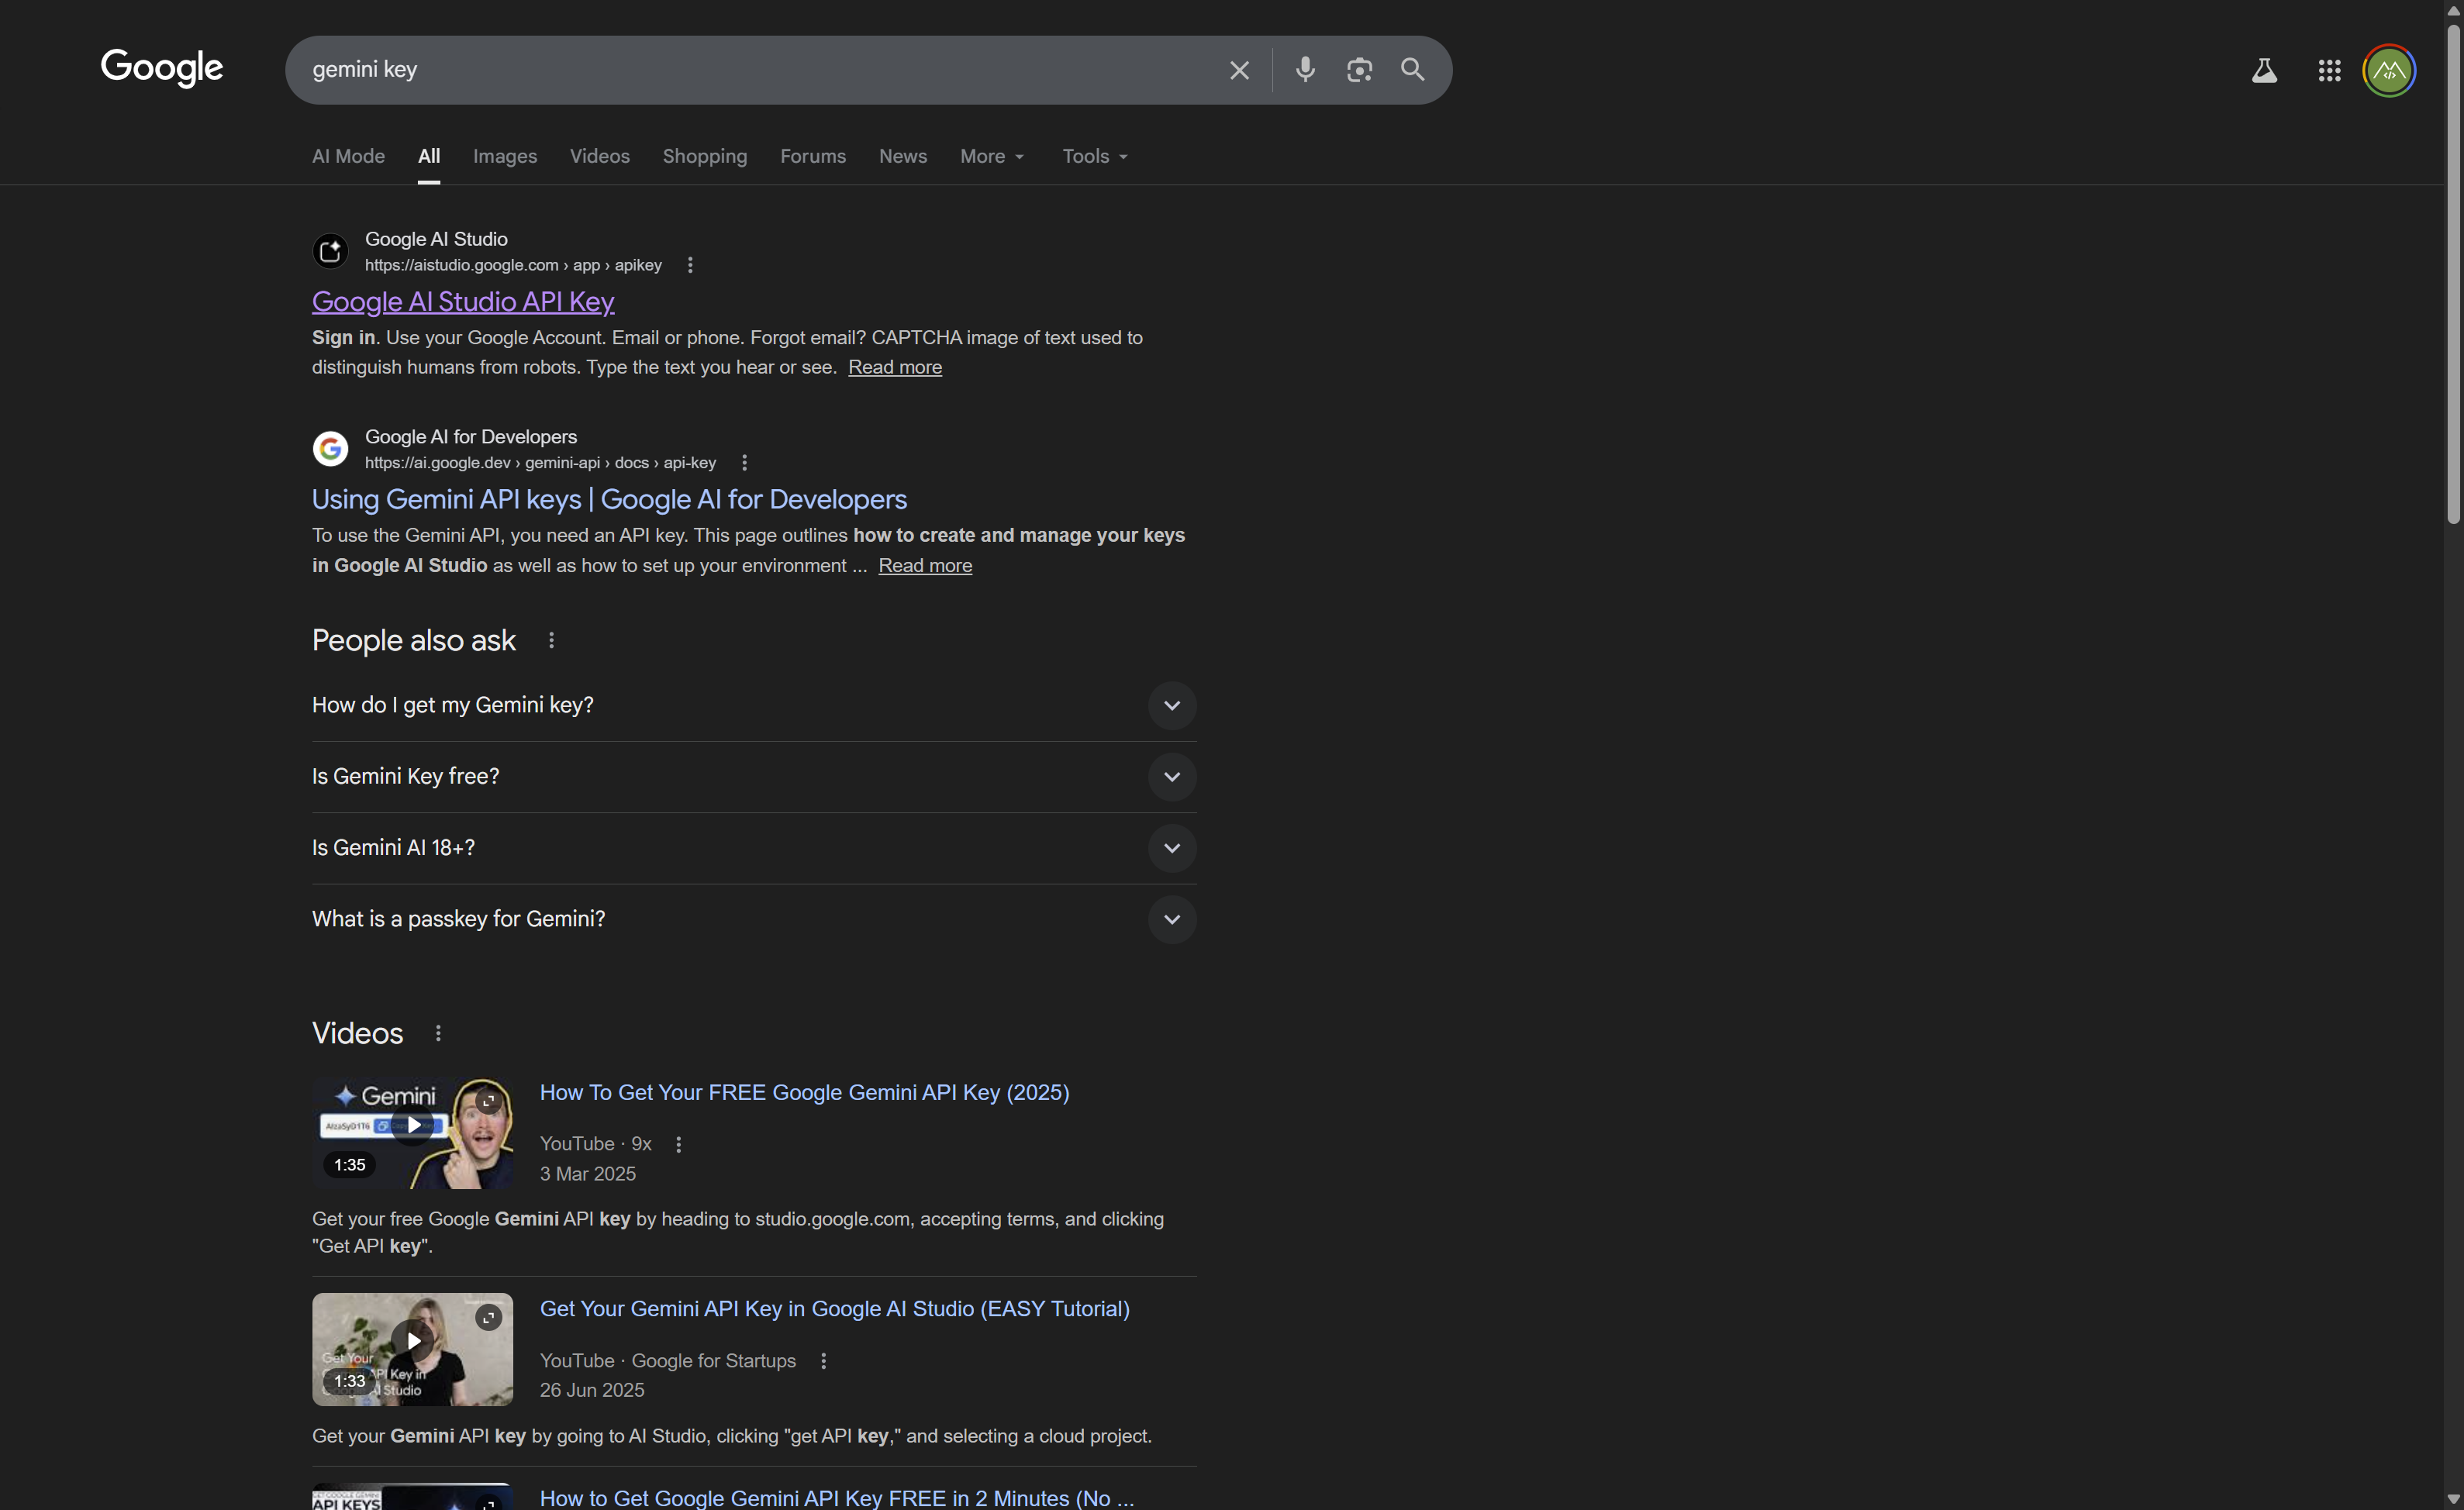Image resolution: width=2464 pixels, height=1510 pixels.
Task: Click Read more under AI Studio snippet
Action: (x=895, y=367)
